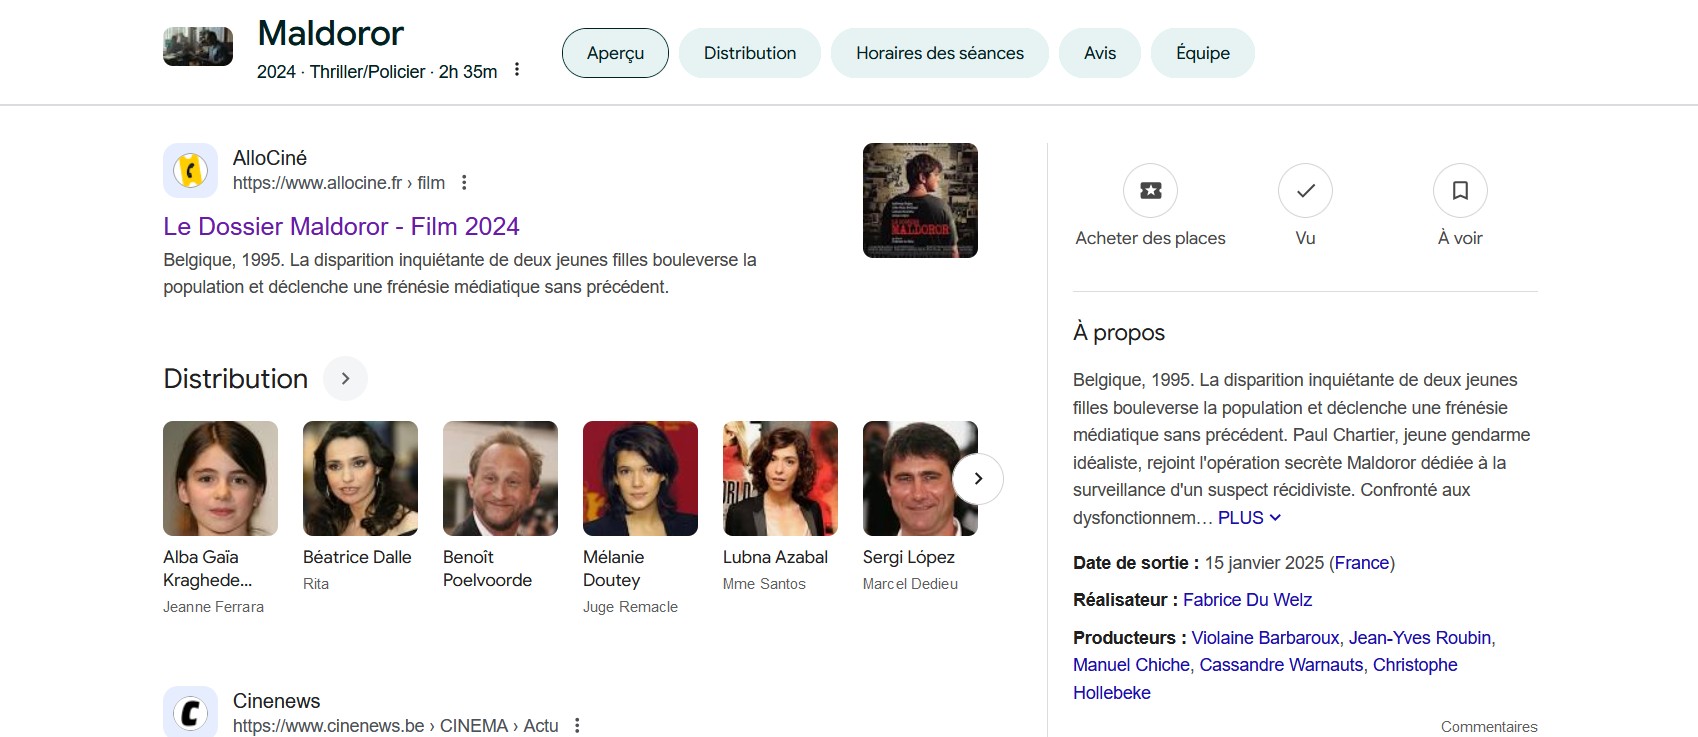Click the Cinenews site favicon
The image size is (1698, 737).
coord(190,712)
